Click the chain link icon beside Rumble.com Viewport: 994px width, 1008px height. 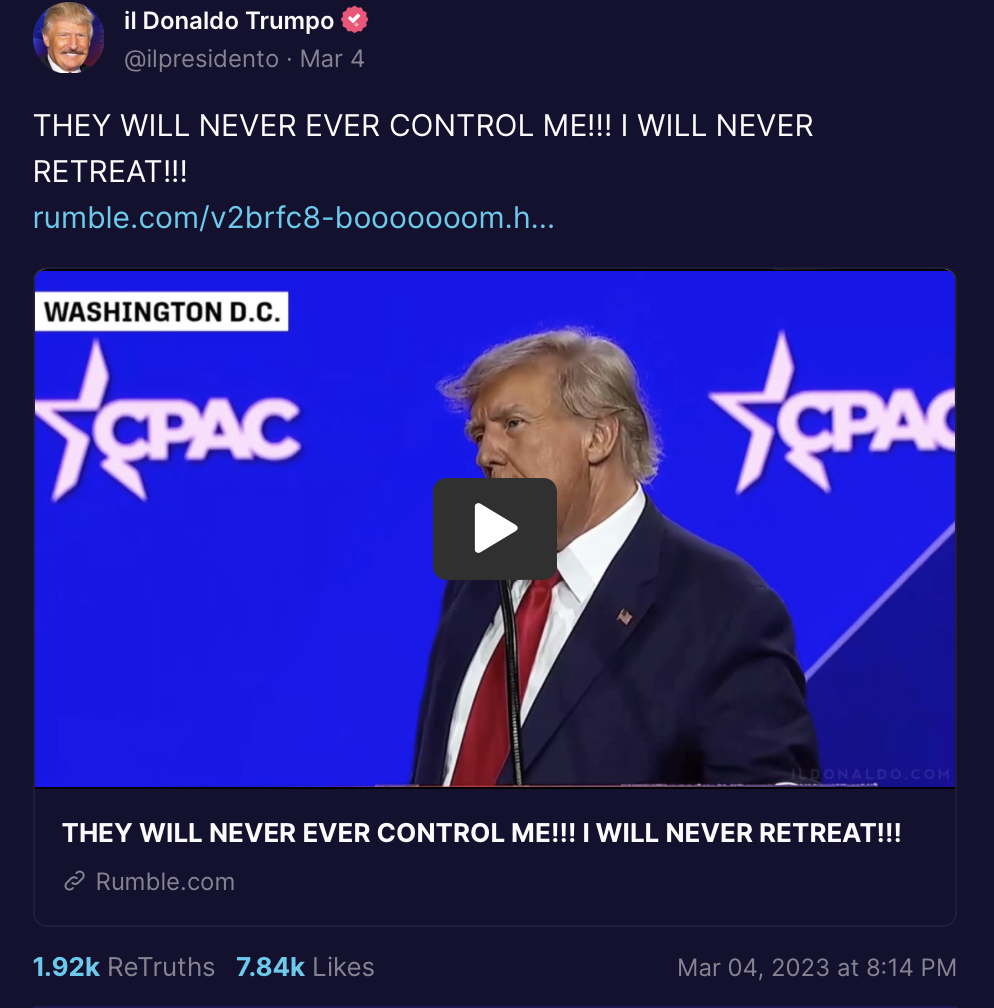pos(75,881)
